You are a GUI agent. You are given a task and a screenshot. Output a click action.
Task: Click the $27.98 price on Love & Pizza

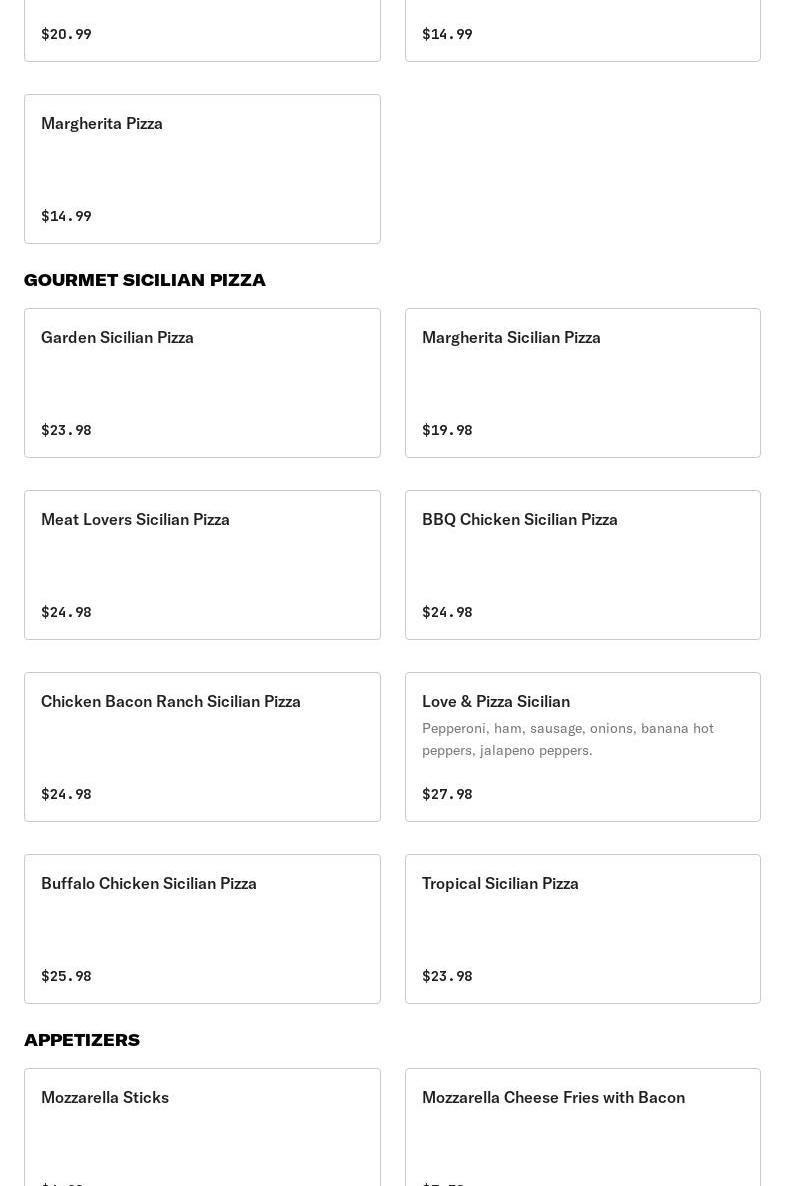[x=447, y=794]
